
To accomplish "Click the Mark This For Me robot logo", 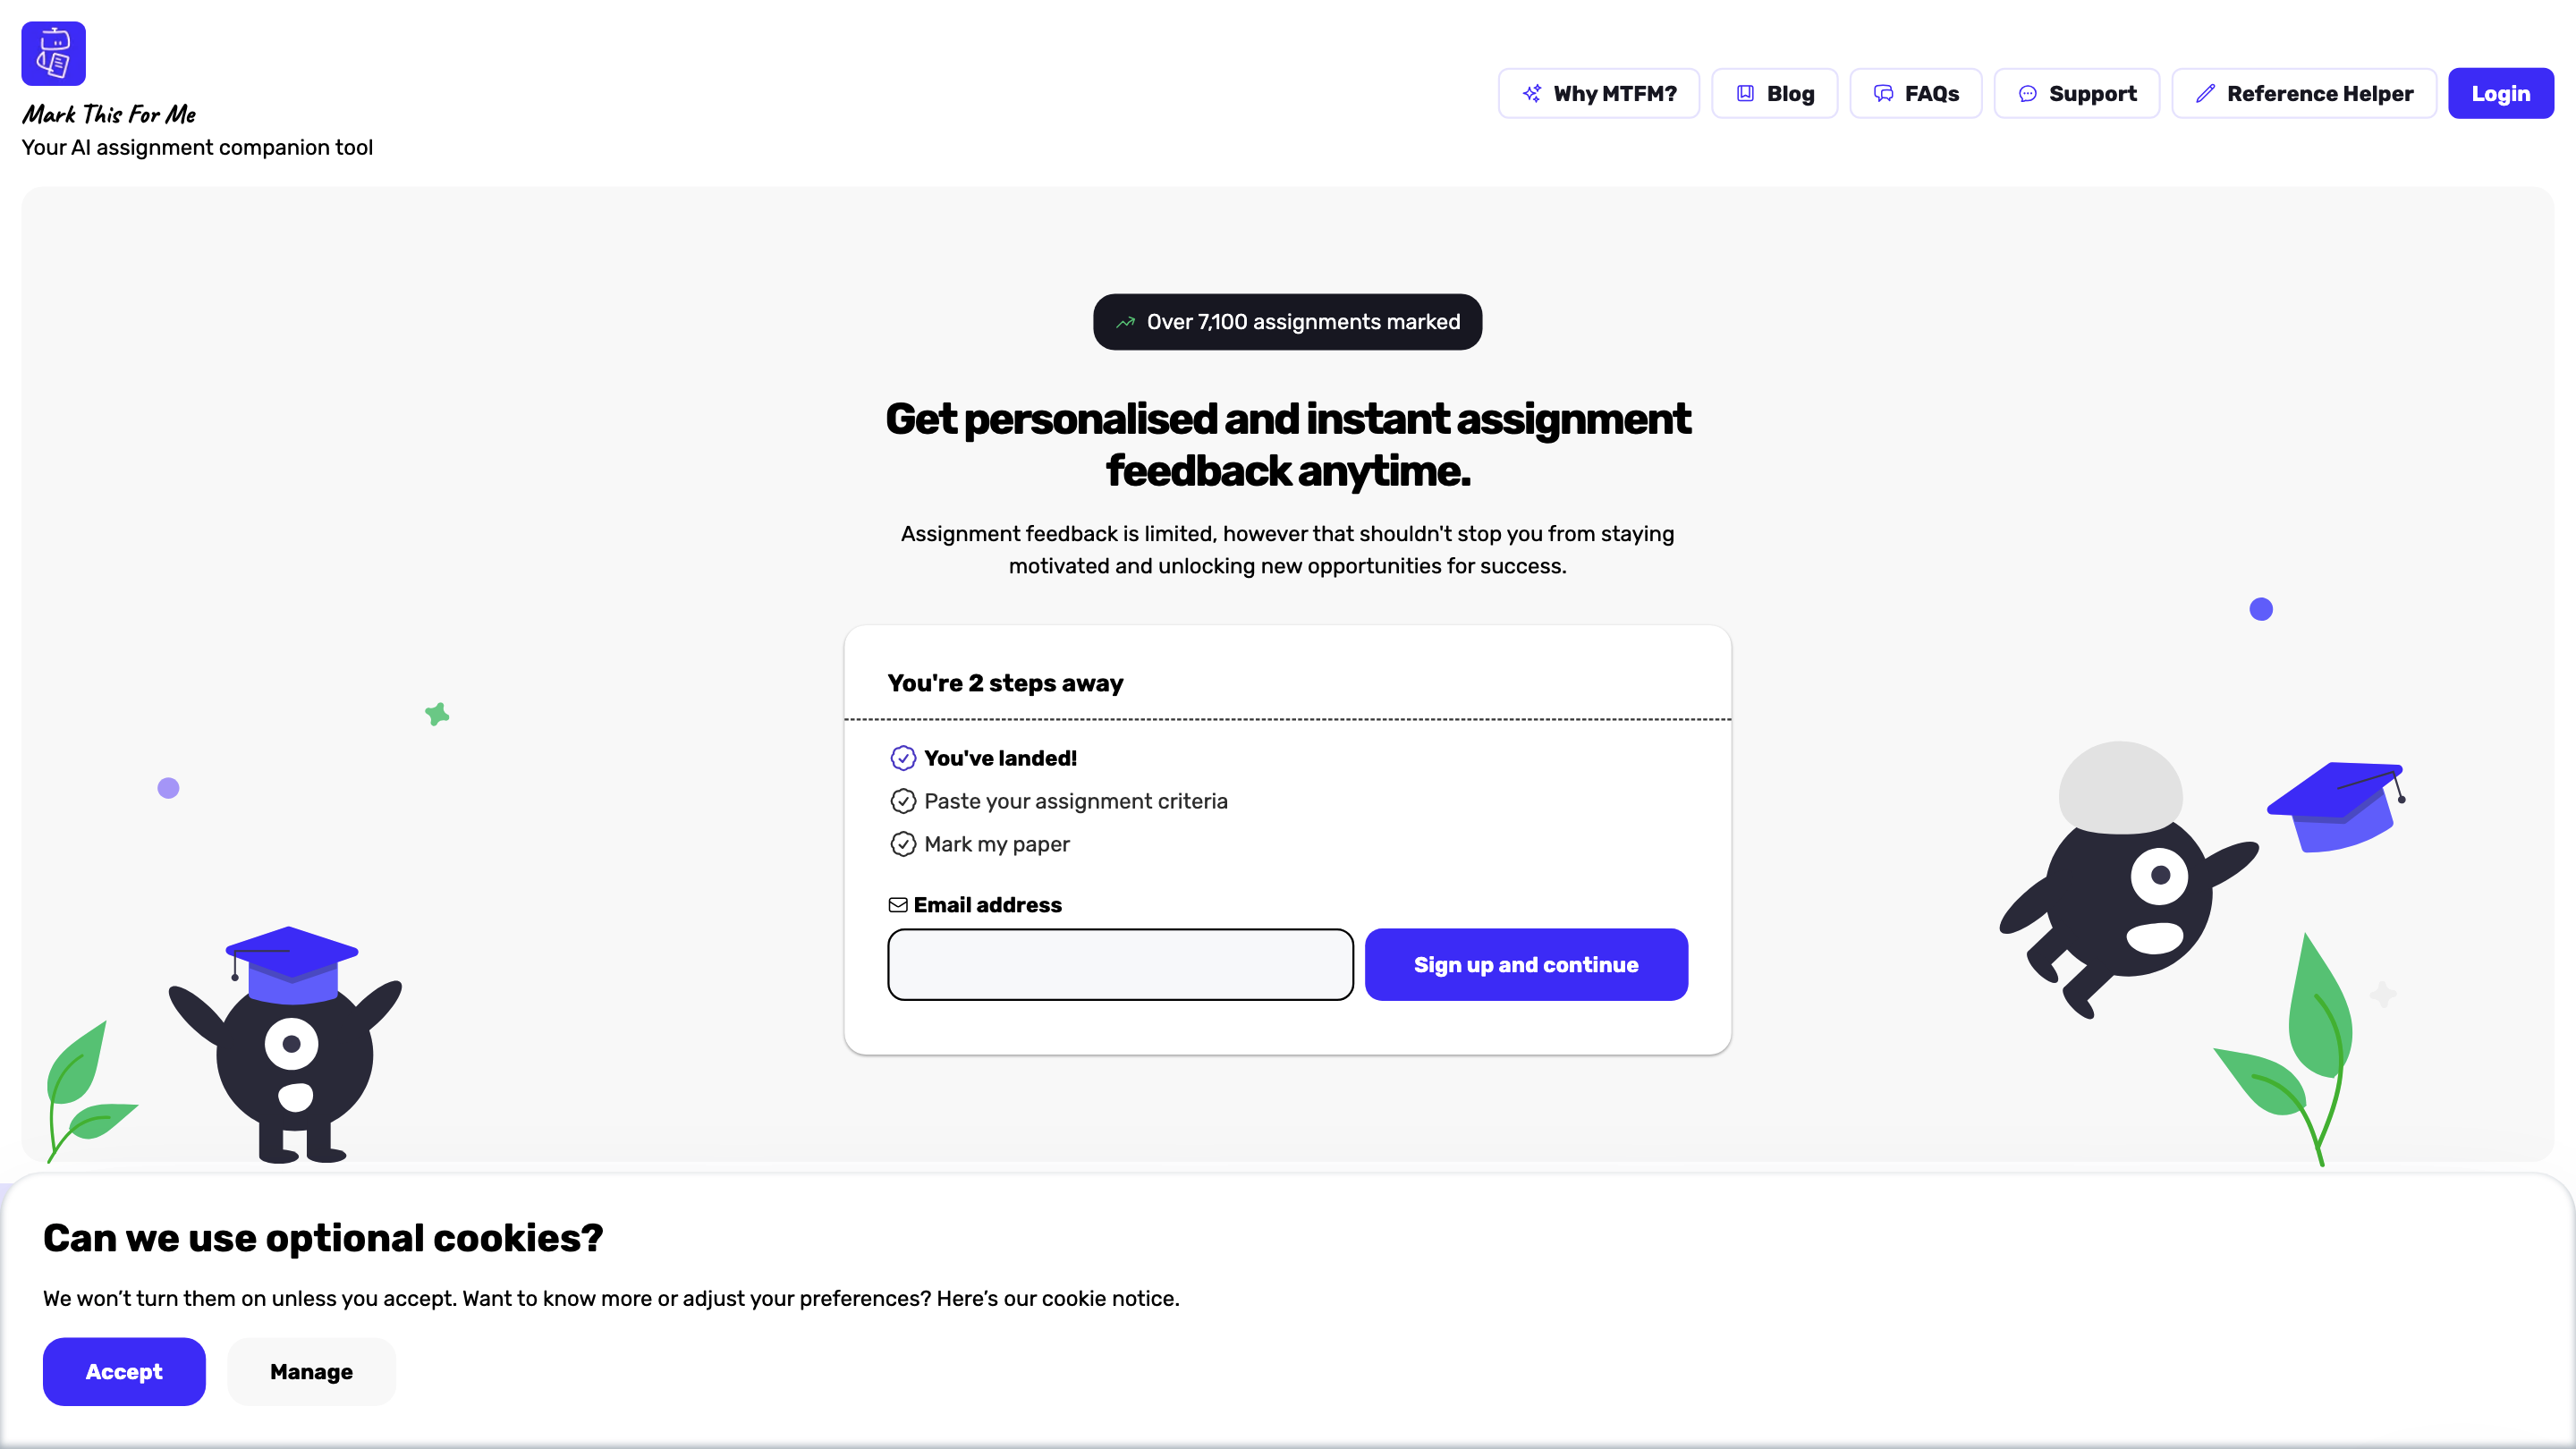I will pos(53,53).
